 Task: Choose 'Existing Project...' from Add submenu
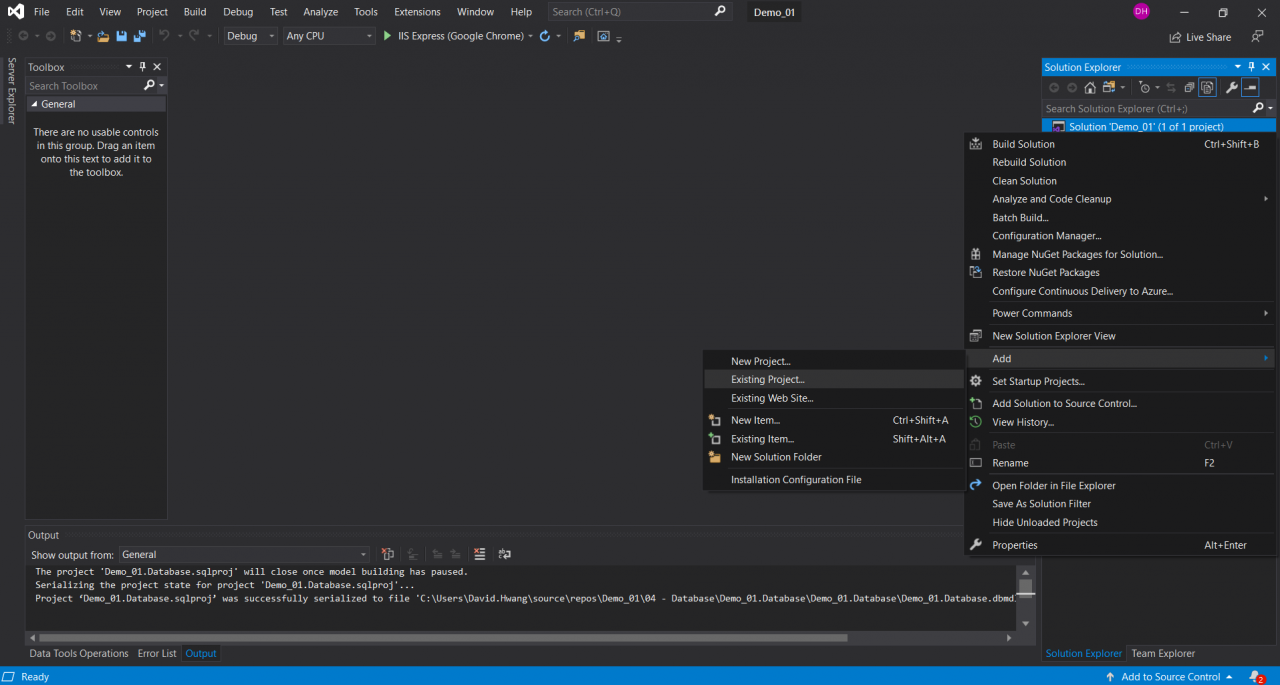click(767, 380)
